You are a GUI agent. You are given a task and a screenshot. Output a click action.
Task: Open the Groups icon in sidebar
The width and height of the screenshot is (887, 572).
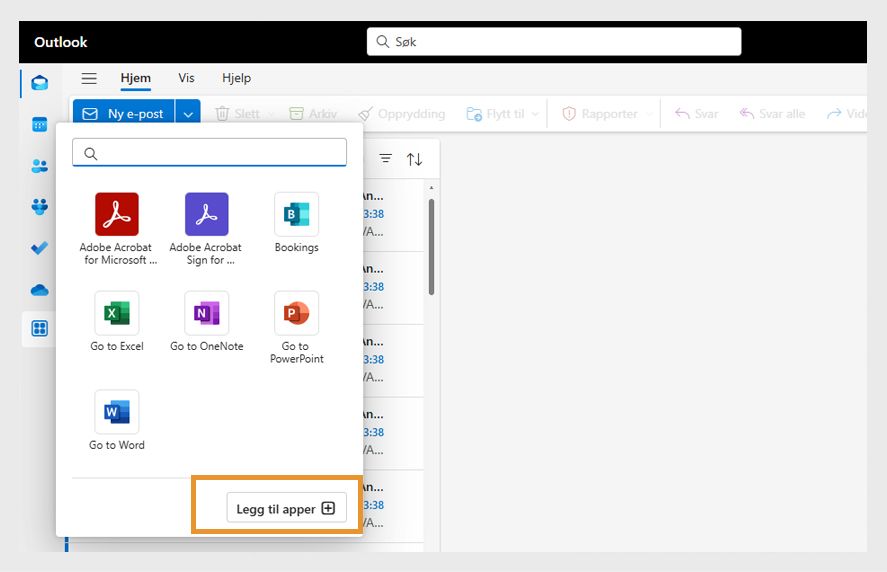click(x=40, y=207)
